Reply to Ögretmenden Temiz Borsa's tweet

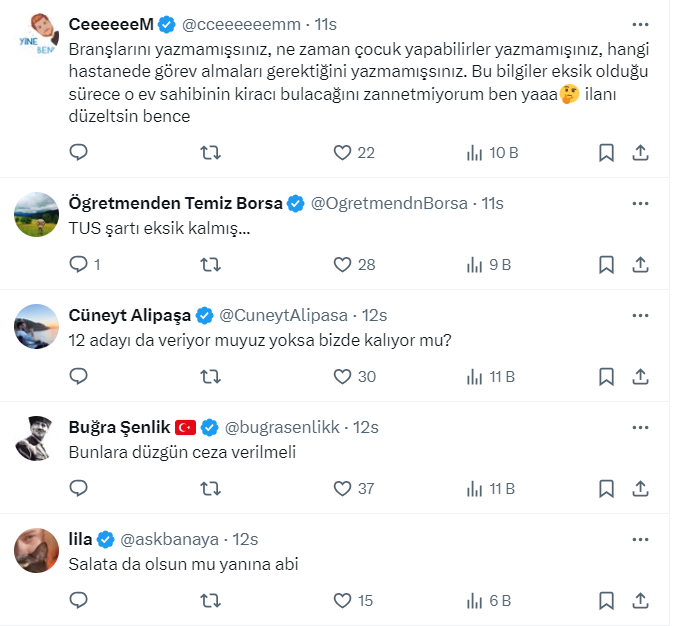(79, 265)
